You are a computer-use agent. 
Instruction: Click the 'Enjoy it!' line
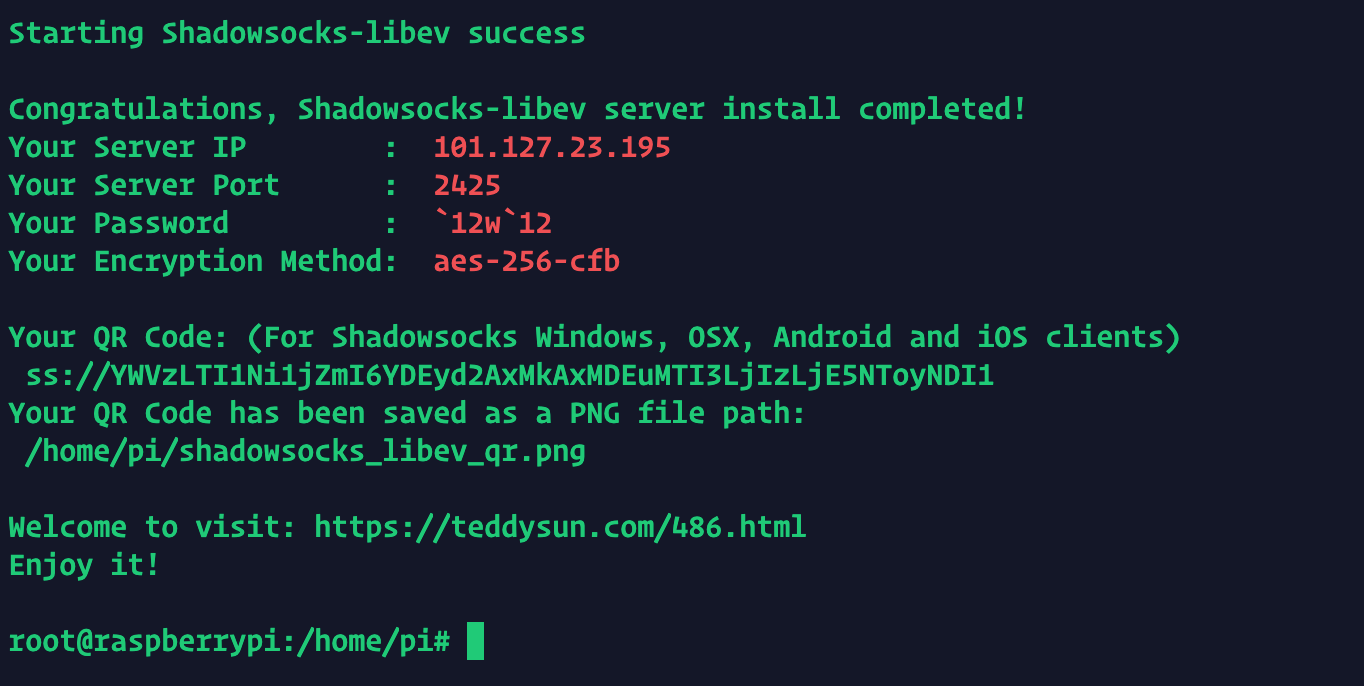[85, 566]
